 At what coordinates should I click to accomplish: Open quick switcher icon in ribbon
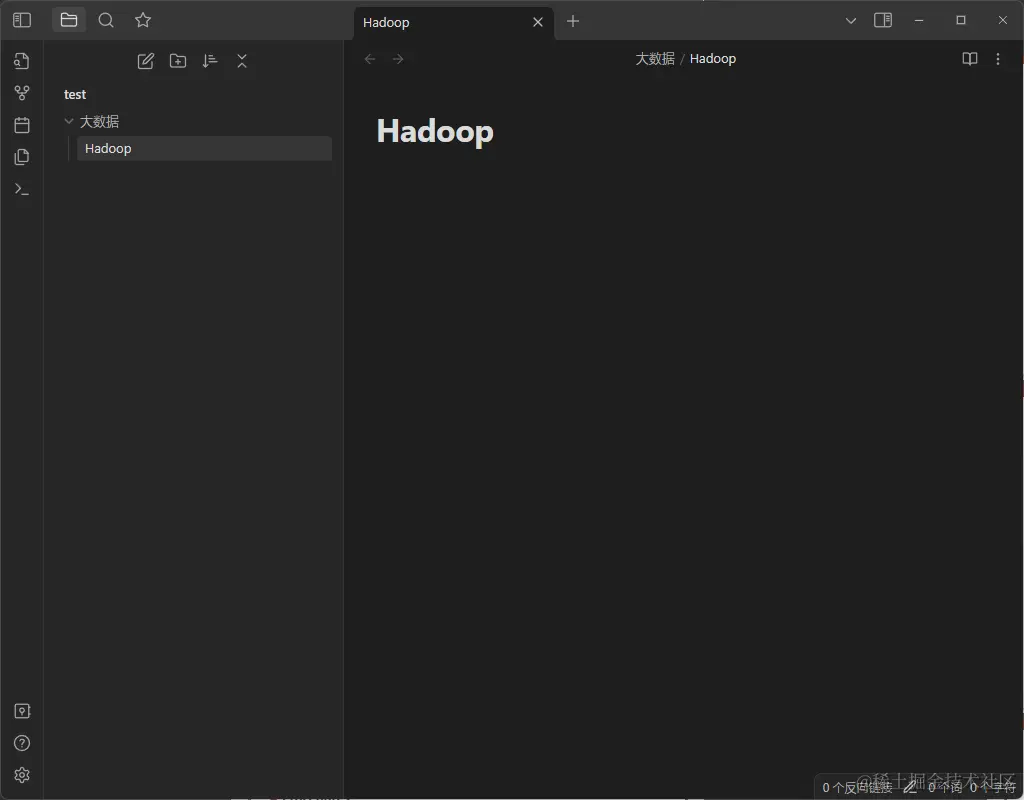(22, 61)
